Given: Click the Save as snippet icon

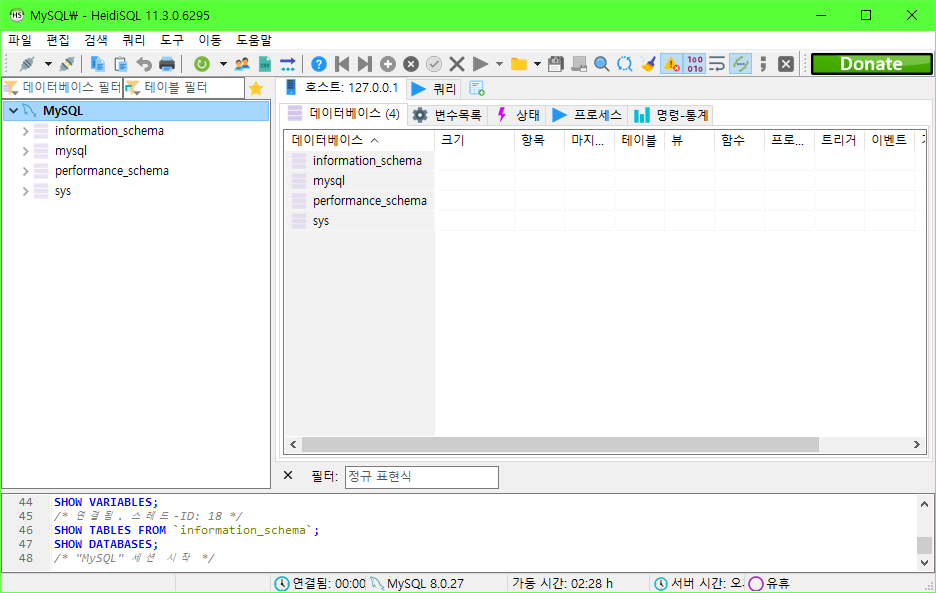Looking at the screenshot, I should 579,64.
